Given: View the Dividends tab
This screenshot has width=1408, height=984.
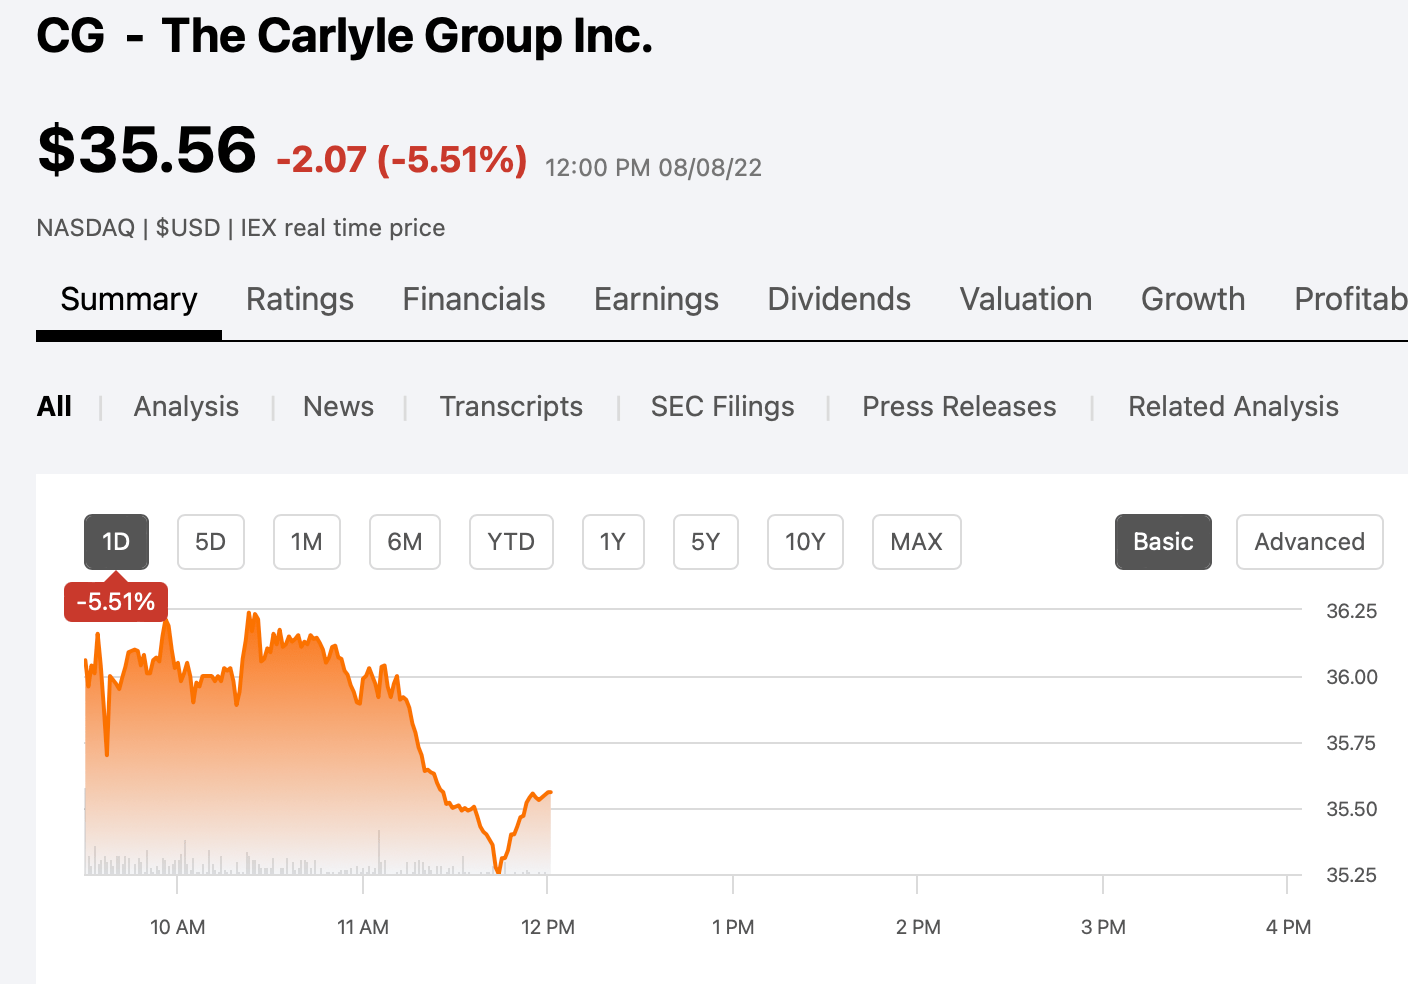Looking at the screenshot, I should [x=838, y=299].
